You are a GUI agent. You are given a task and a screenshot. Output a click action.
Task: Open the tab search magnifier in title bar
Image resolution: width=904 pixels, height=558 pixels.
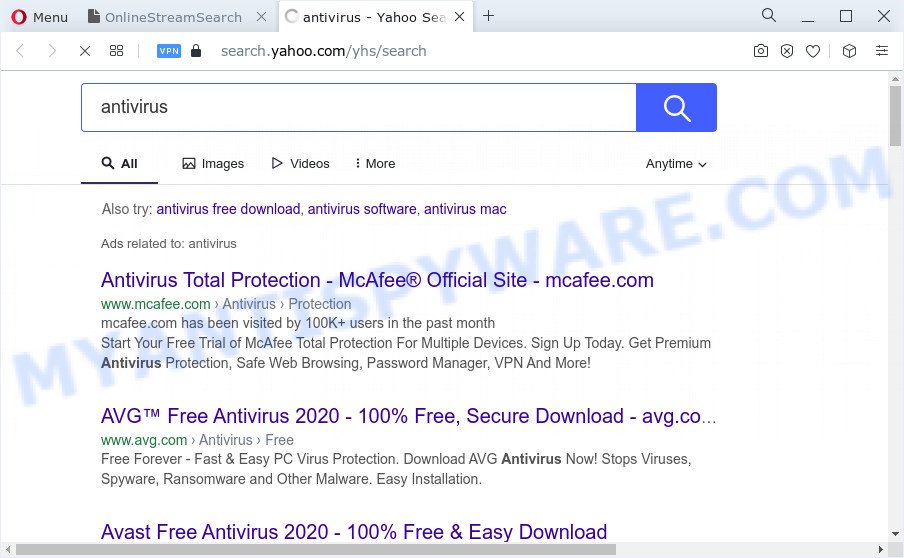tap(769, 16)
